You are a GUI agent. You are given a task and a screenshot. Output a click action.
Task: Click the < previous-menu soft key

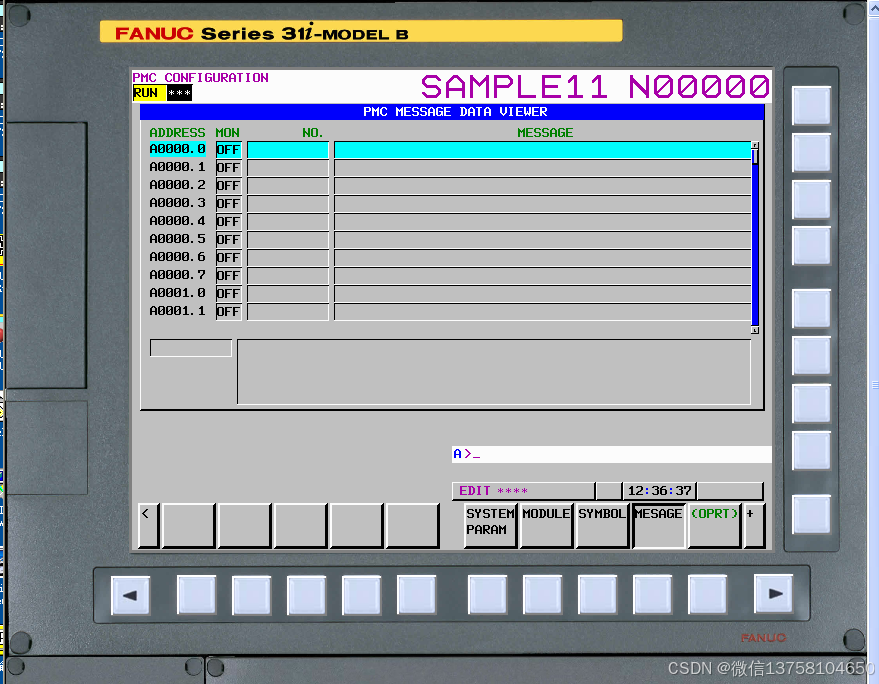[x=149, y=525]
